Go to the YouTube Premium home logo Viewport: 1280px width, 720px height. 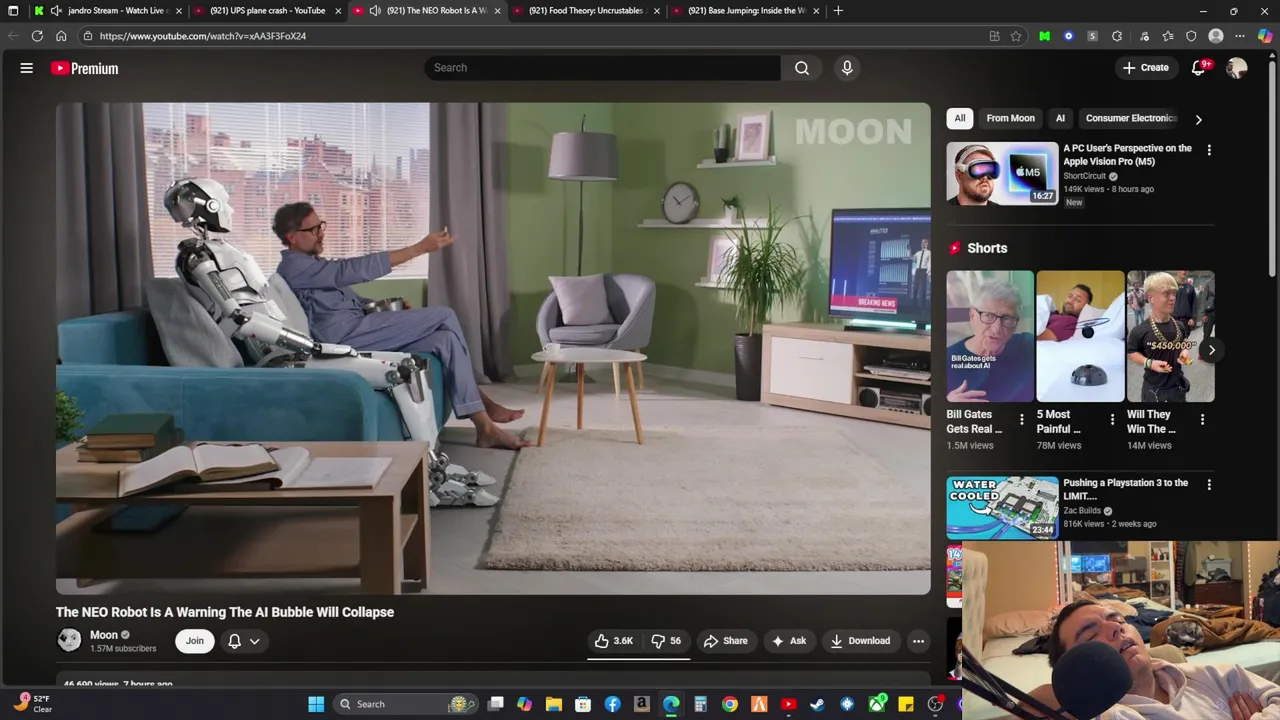point(85,68)
